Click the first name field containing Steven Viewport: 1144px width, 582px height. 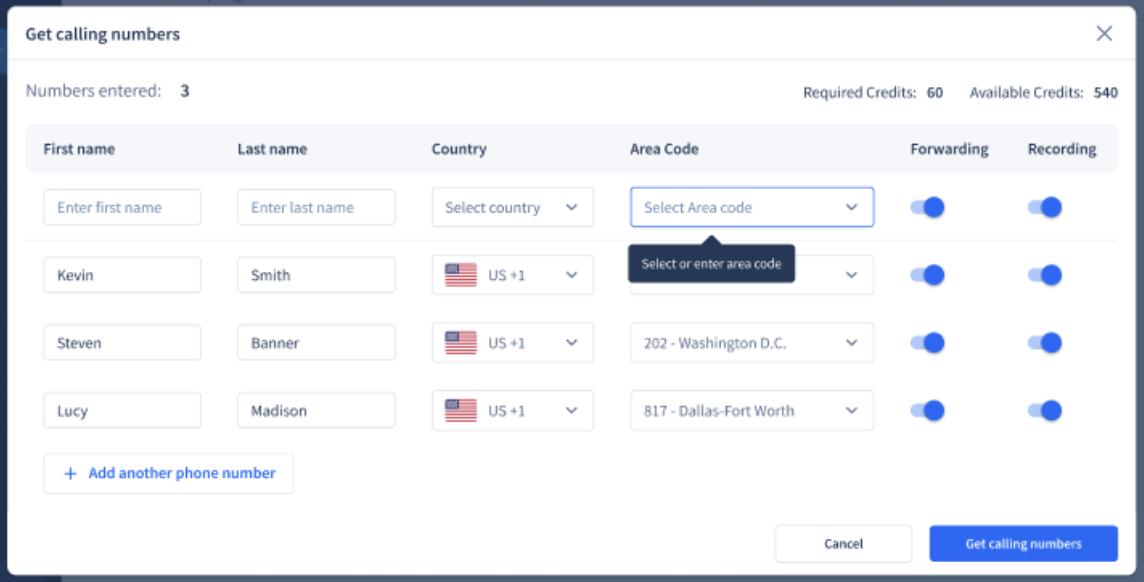click(x=122, y=343)
